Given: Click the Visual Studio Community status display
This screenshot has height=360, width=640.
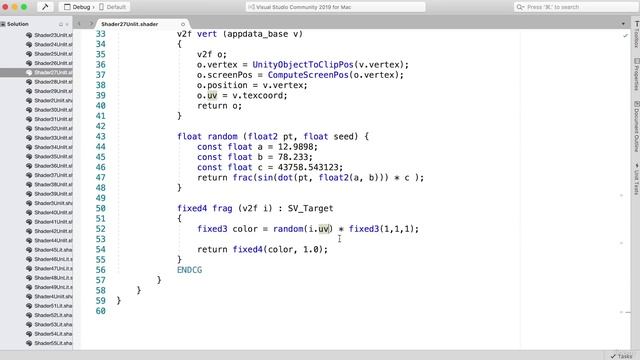Looking at the screenshot, I should 336,7.
